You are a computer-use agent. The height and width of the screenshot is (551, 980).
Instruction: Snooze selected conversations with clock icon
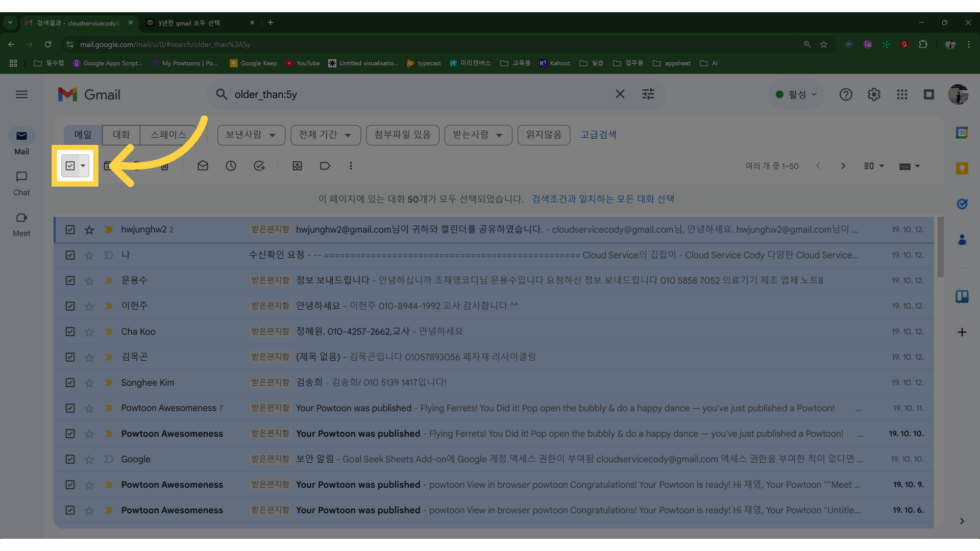231,166
